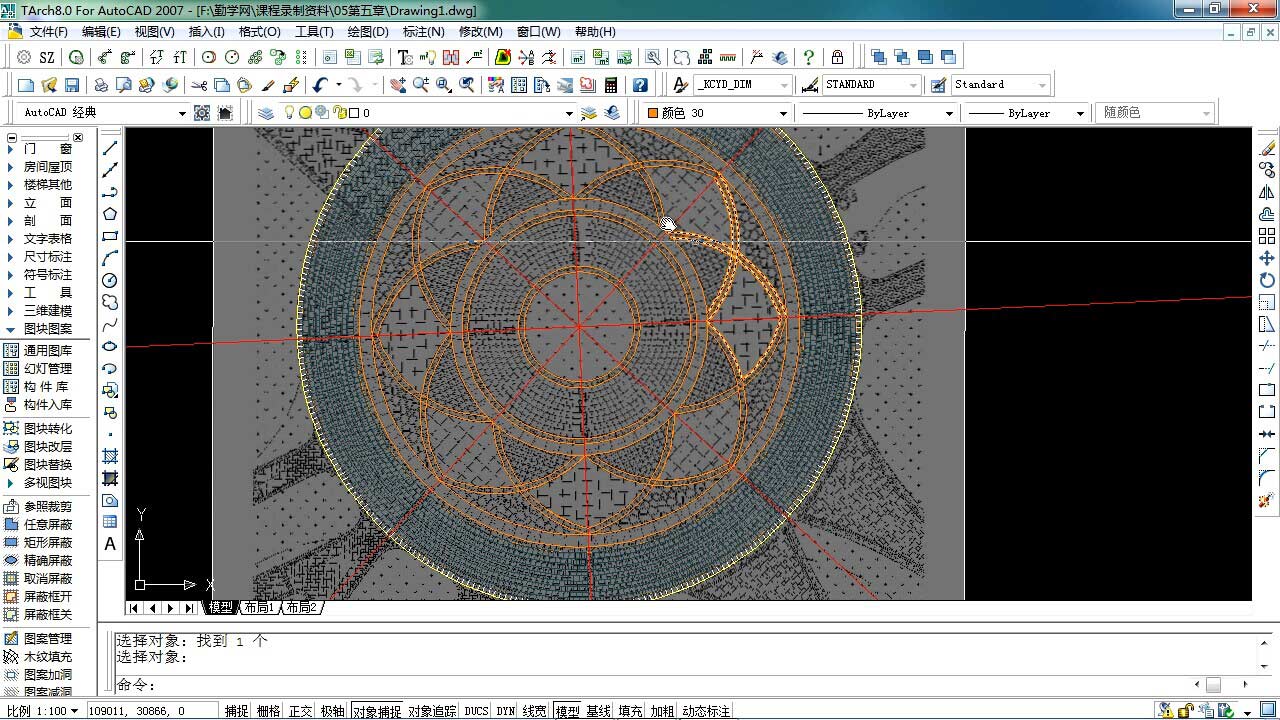1280x720 pixels.
Task: Open the 比例 1:100 scale dropdown
Action: tap(74, 711)
